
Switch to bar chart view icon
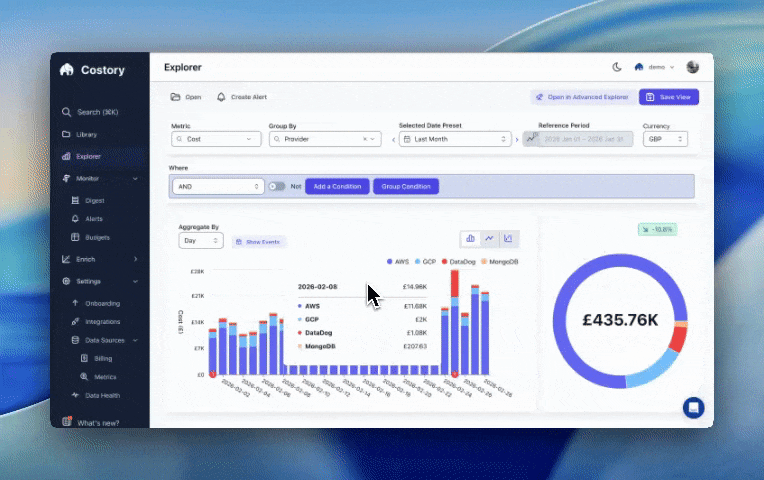pyautogui.click(x=470, y=238)
